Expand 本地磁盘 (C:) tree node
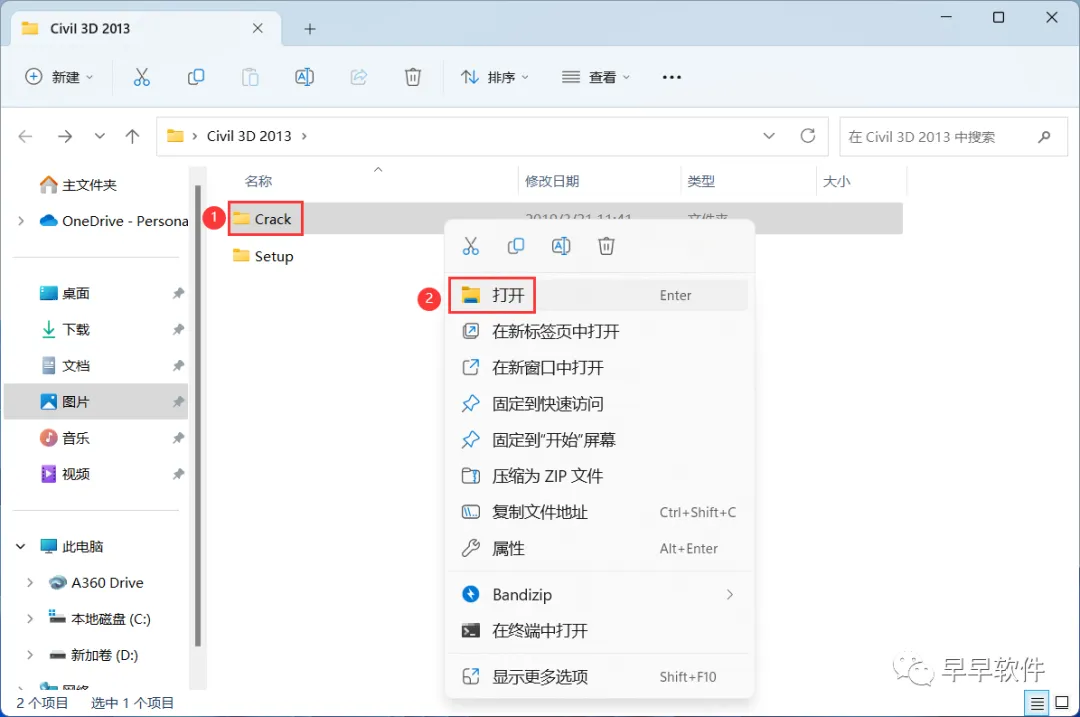 [30, 619]
